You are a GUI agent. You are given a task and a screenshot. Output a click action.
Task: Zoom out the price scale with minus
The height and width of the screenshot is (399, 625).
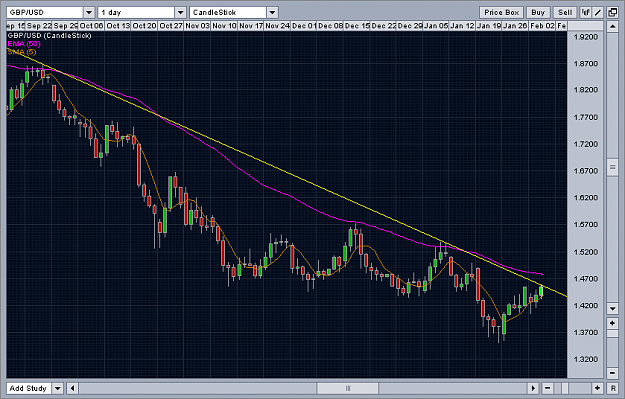pyautogui.click(x=612, y=373)
